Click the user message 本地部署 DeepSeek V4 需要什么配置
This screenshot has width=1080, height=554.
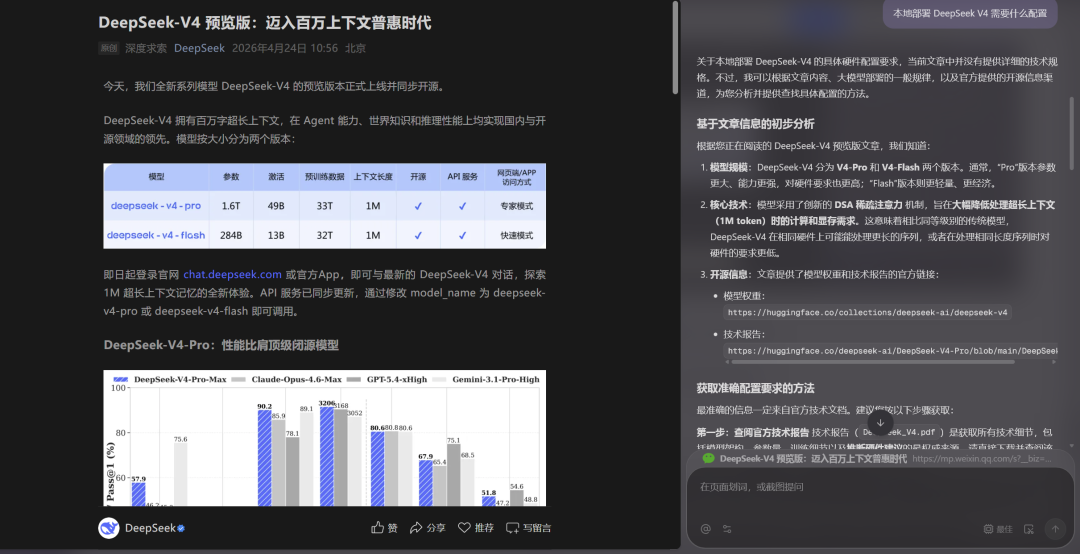pyautogui.click(x=970, y=13)
